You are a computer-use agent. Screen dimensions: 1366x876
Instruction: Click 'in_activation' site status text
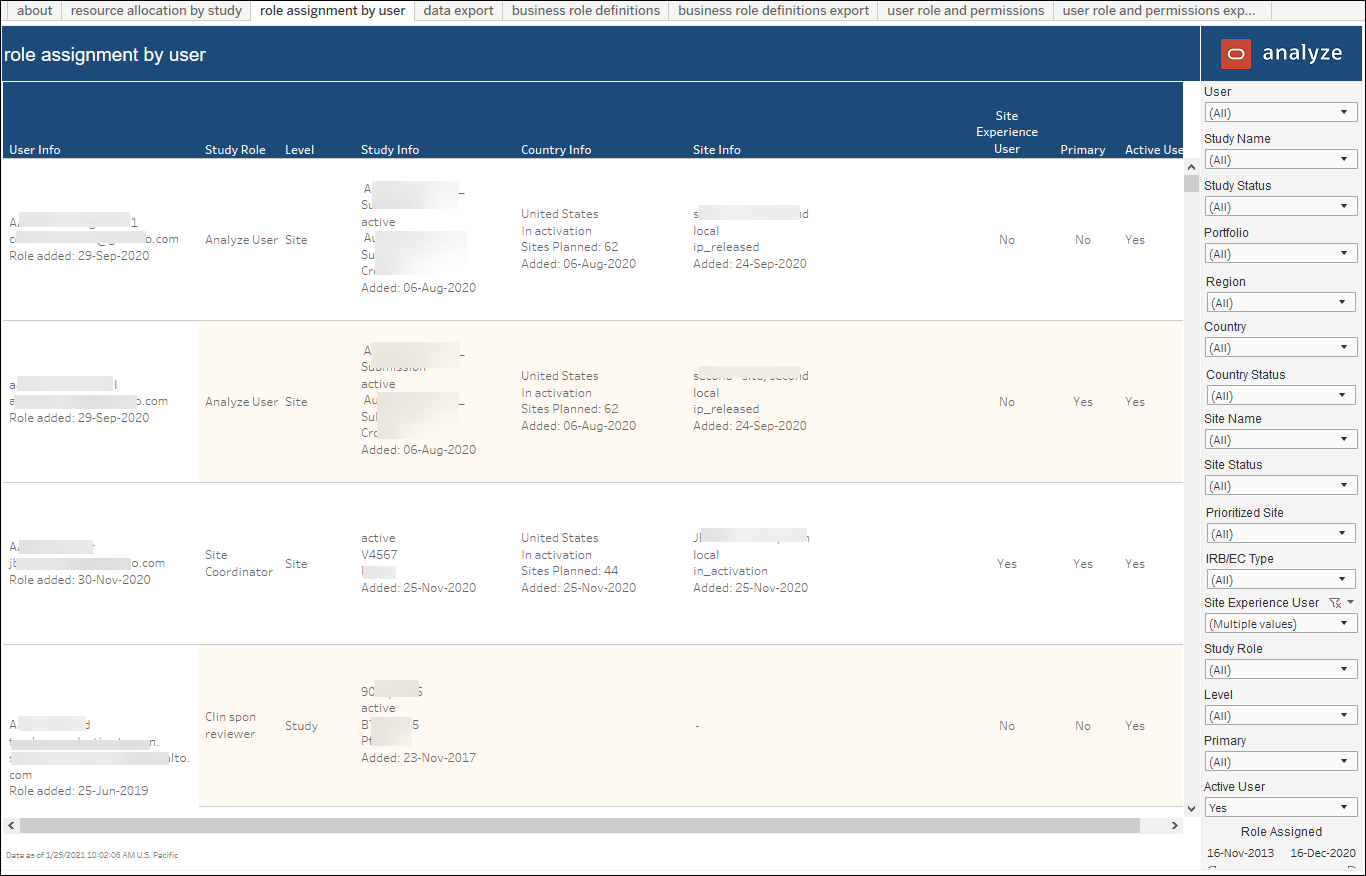(731, 571)
